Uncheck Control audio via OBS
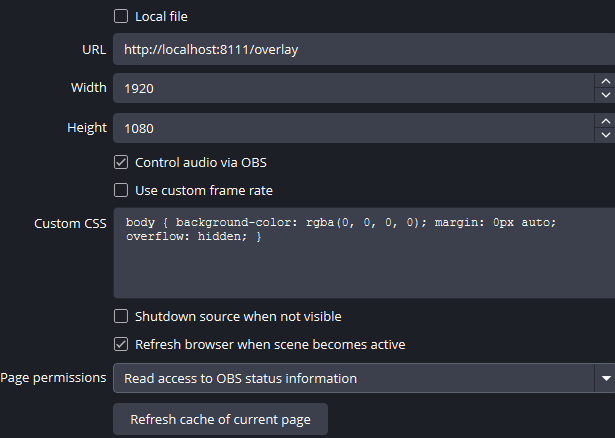 [x=121, y=162]
